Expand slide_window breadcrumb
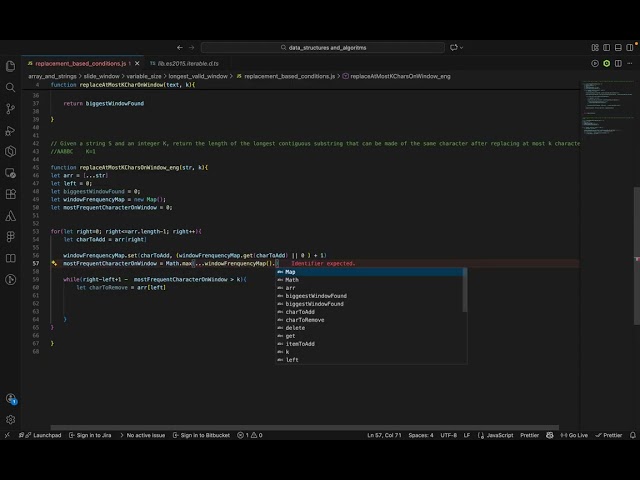The height and width of the screenshot is (480, 640). [102, 76]
